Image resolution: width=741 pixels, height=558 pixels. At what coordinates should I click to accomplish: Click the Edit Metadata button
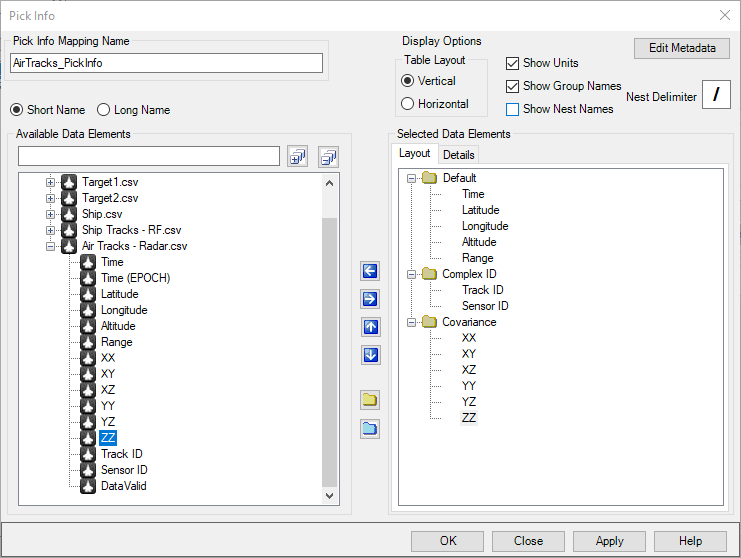click(682, 48)
